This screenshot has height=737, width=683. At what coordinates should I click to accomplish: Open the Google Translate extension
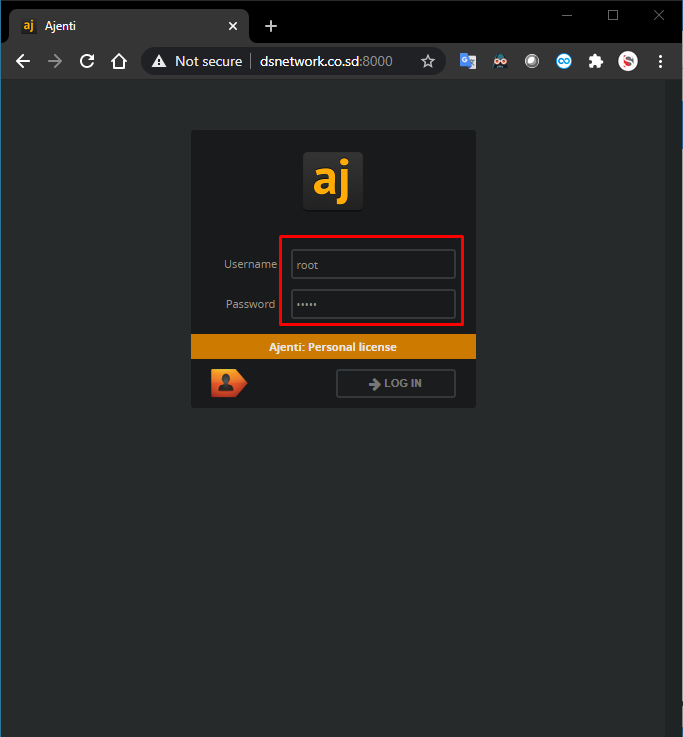468,61
